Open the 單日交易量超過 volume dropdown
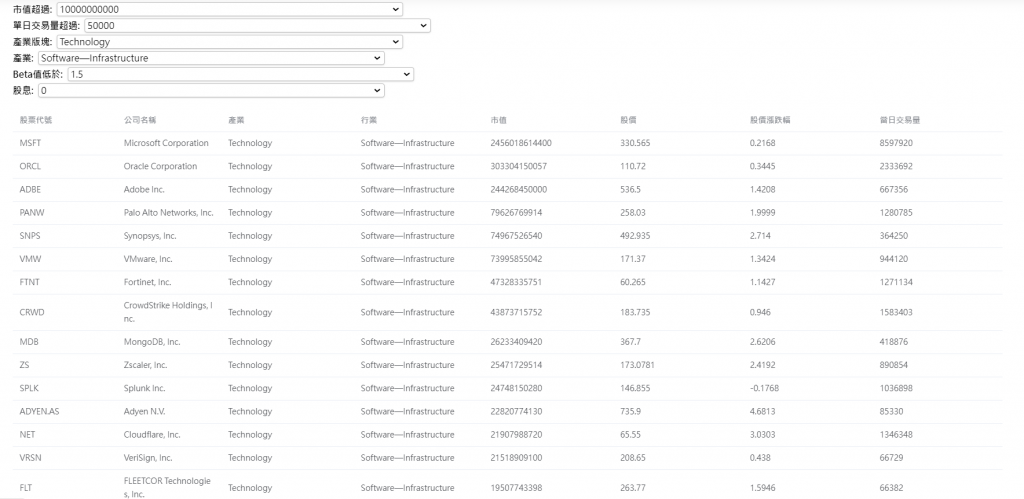The width and height of the screenshot is (1024, 499). [257, 25]
